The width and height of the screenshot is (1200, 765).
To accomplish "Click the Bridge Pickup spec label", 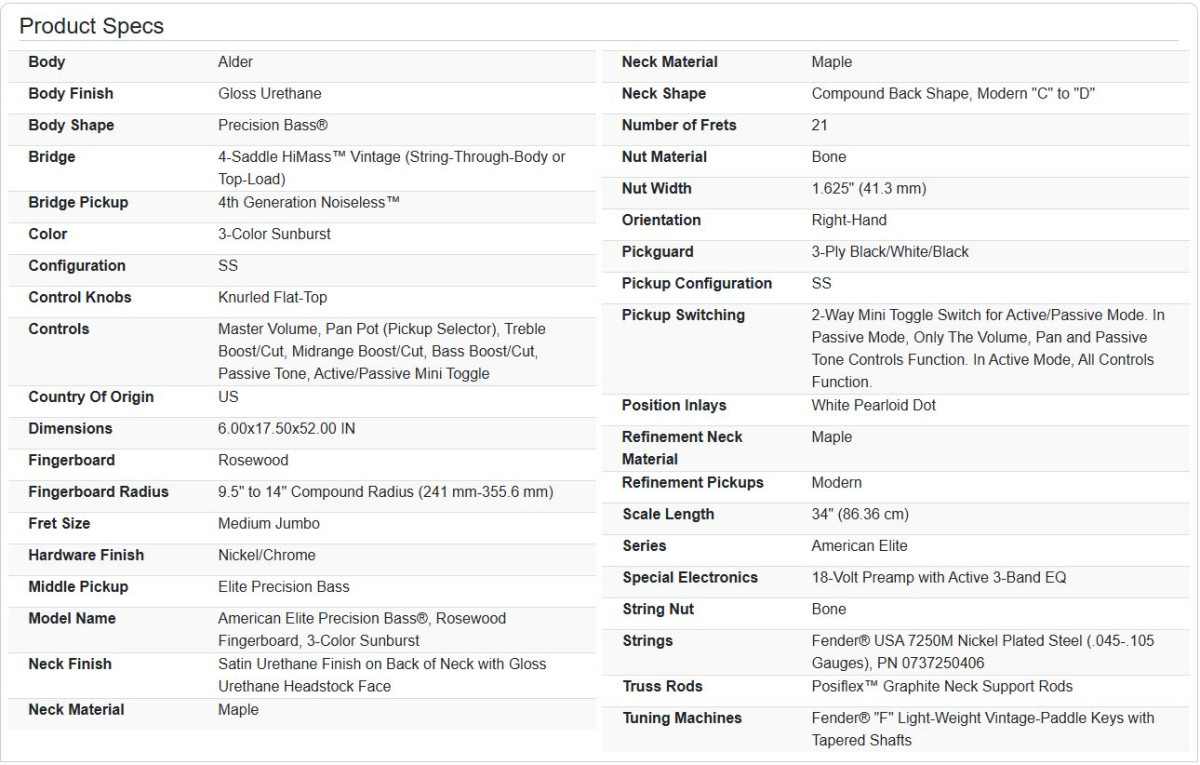I will tap(78, 203).
